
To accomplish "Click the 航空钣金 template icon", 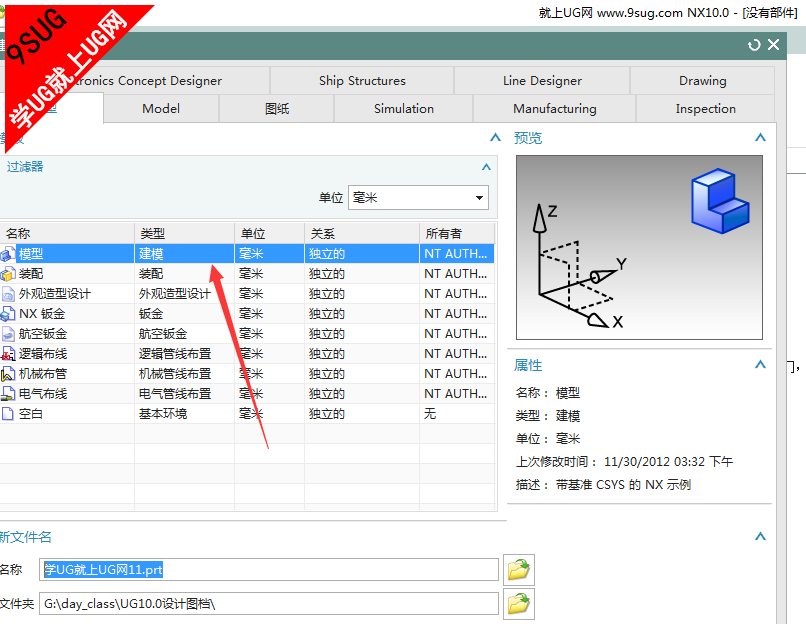I will tap(8, 334).
